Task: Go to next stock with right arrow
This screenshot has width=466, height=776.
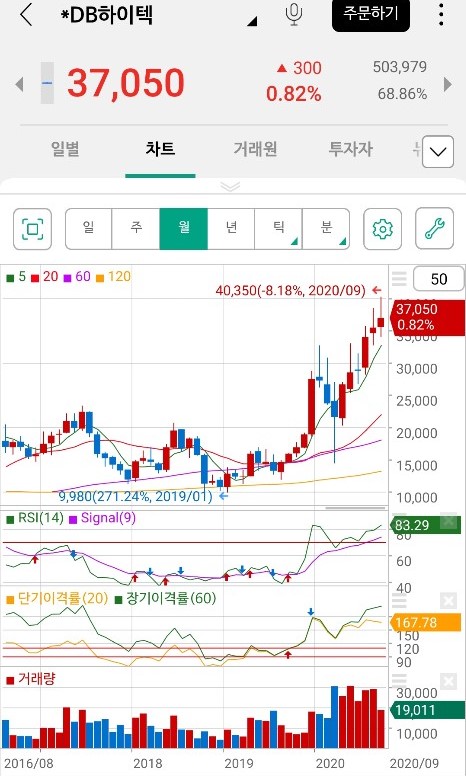Action: pos(447,84)
